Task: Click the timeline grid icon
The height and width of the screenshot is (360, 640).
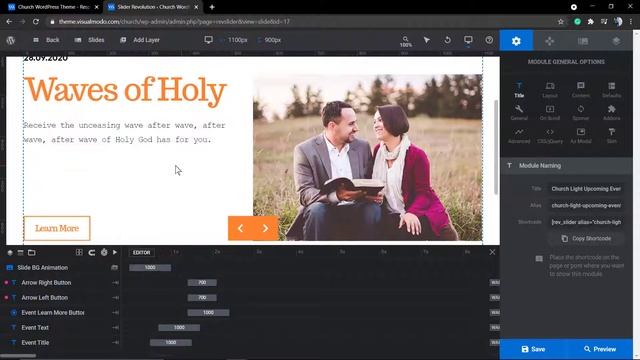Action: pos(79,253)
